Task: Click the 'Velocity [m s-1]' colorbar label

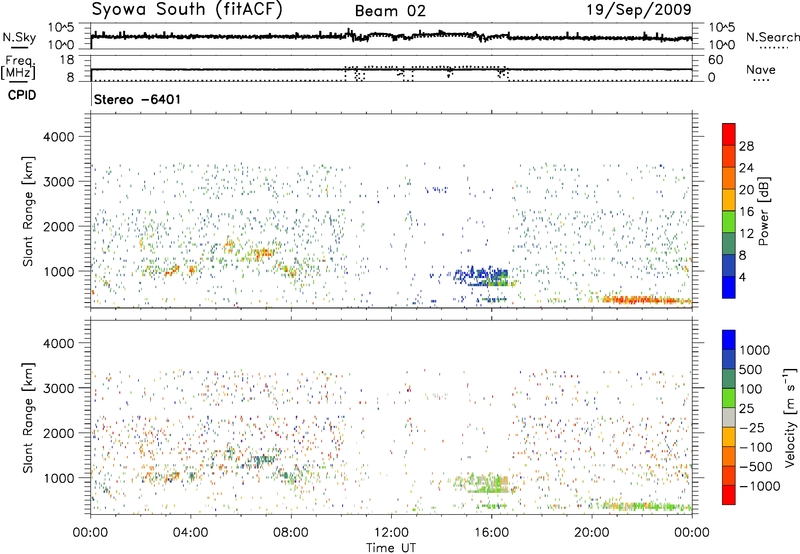Action: pyautogui.click(x=790, y=417)
